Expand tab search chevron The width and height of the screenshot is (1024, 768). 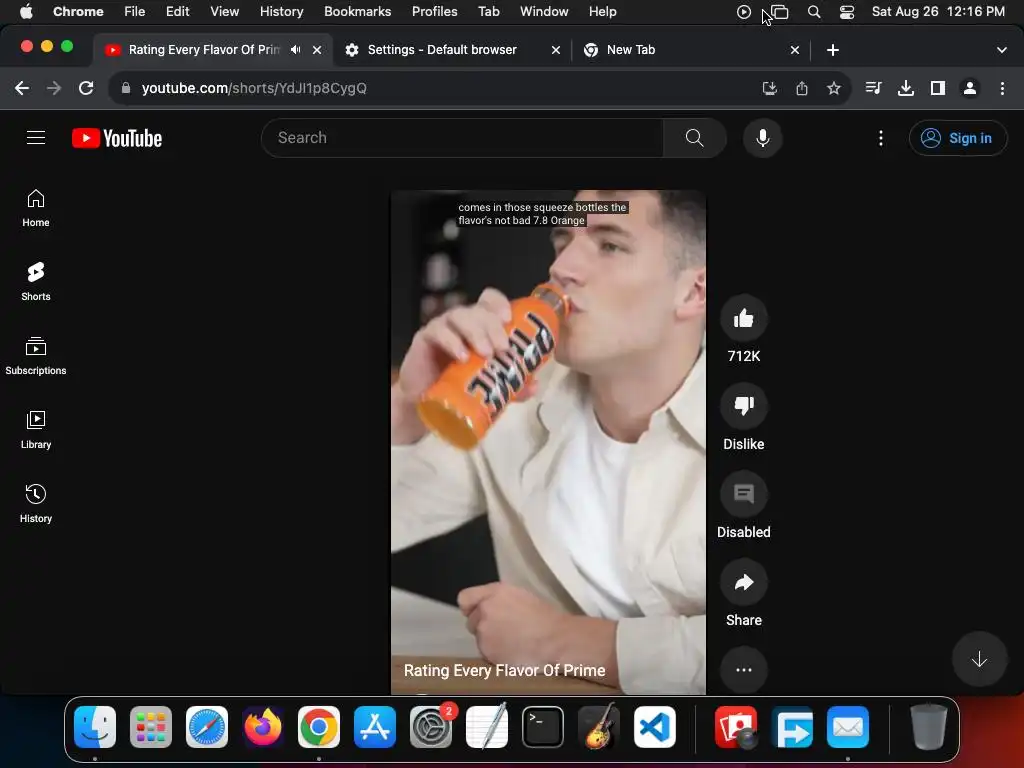coord(1001,50)
